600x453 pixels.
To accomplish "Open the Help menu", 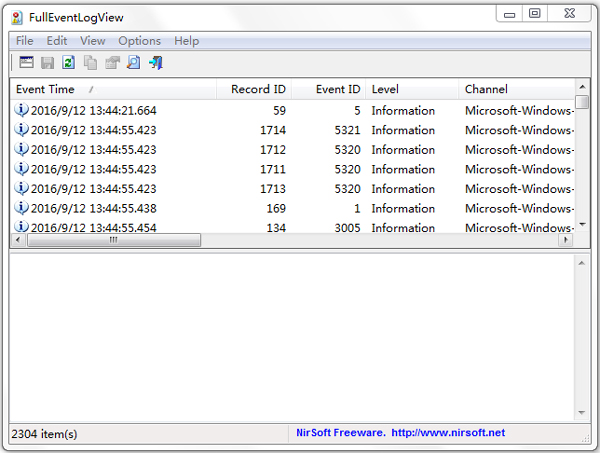I will (x=186, y=41).
